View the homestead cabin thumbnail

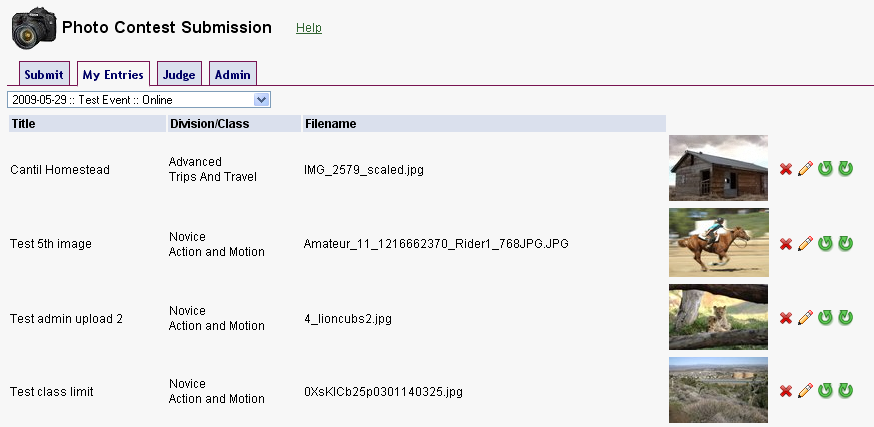pos(718,168)
